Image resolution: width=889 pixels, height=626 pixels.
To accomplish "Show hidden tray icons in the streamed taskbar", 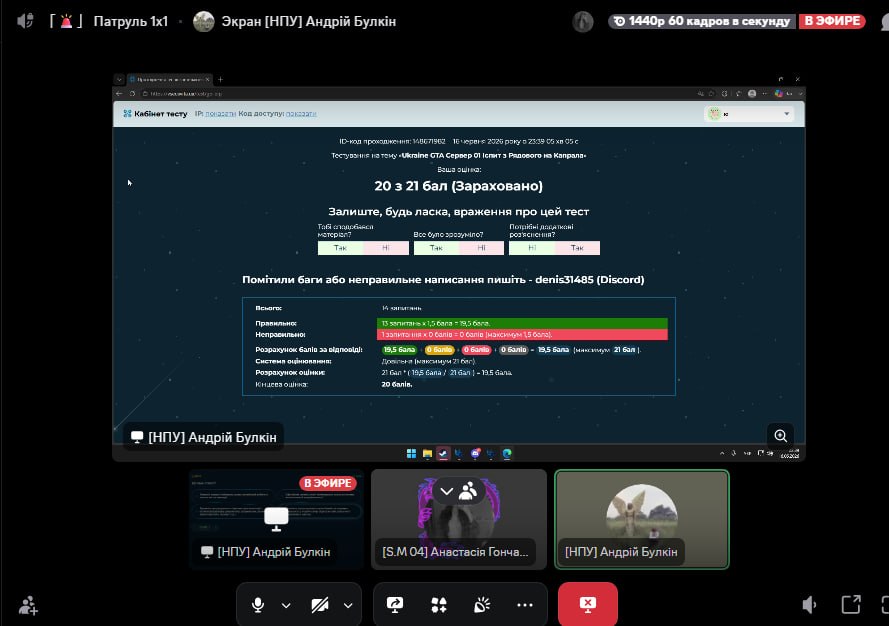I will click(722, 453).
